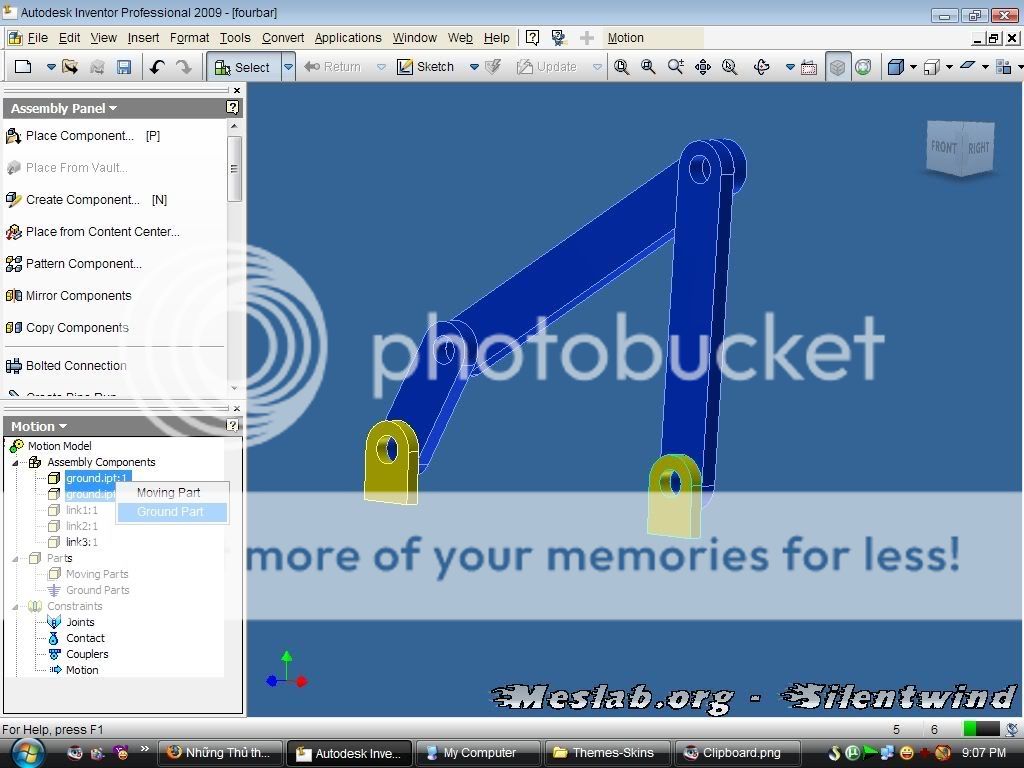Open the Tools menu

[x=235, y=38]
